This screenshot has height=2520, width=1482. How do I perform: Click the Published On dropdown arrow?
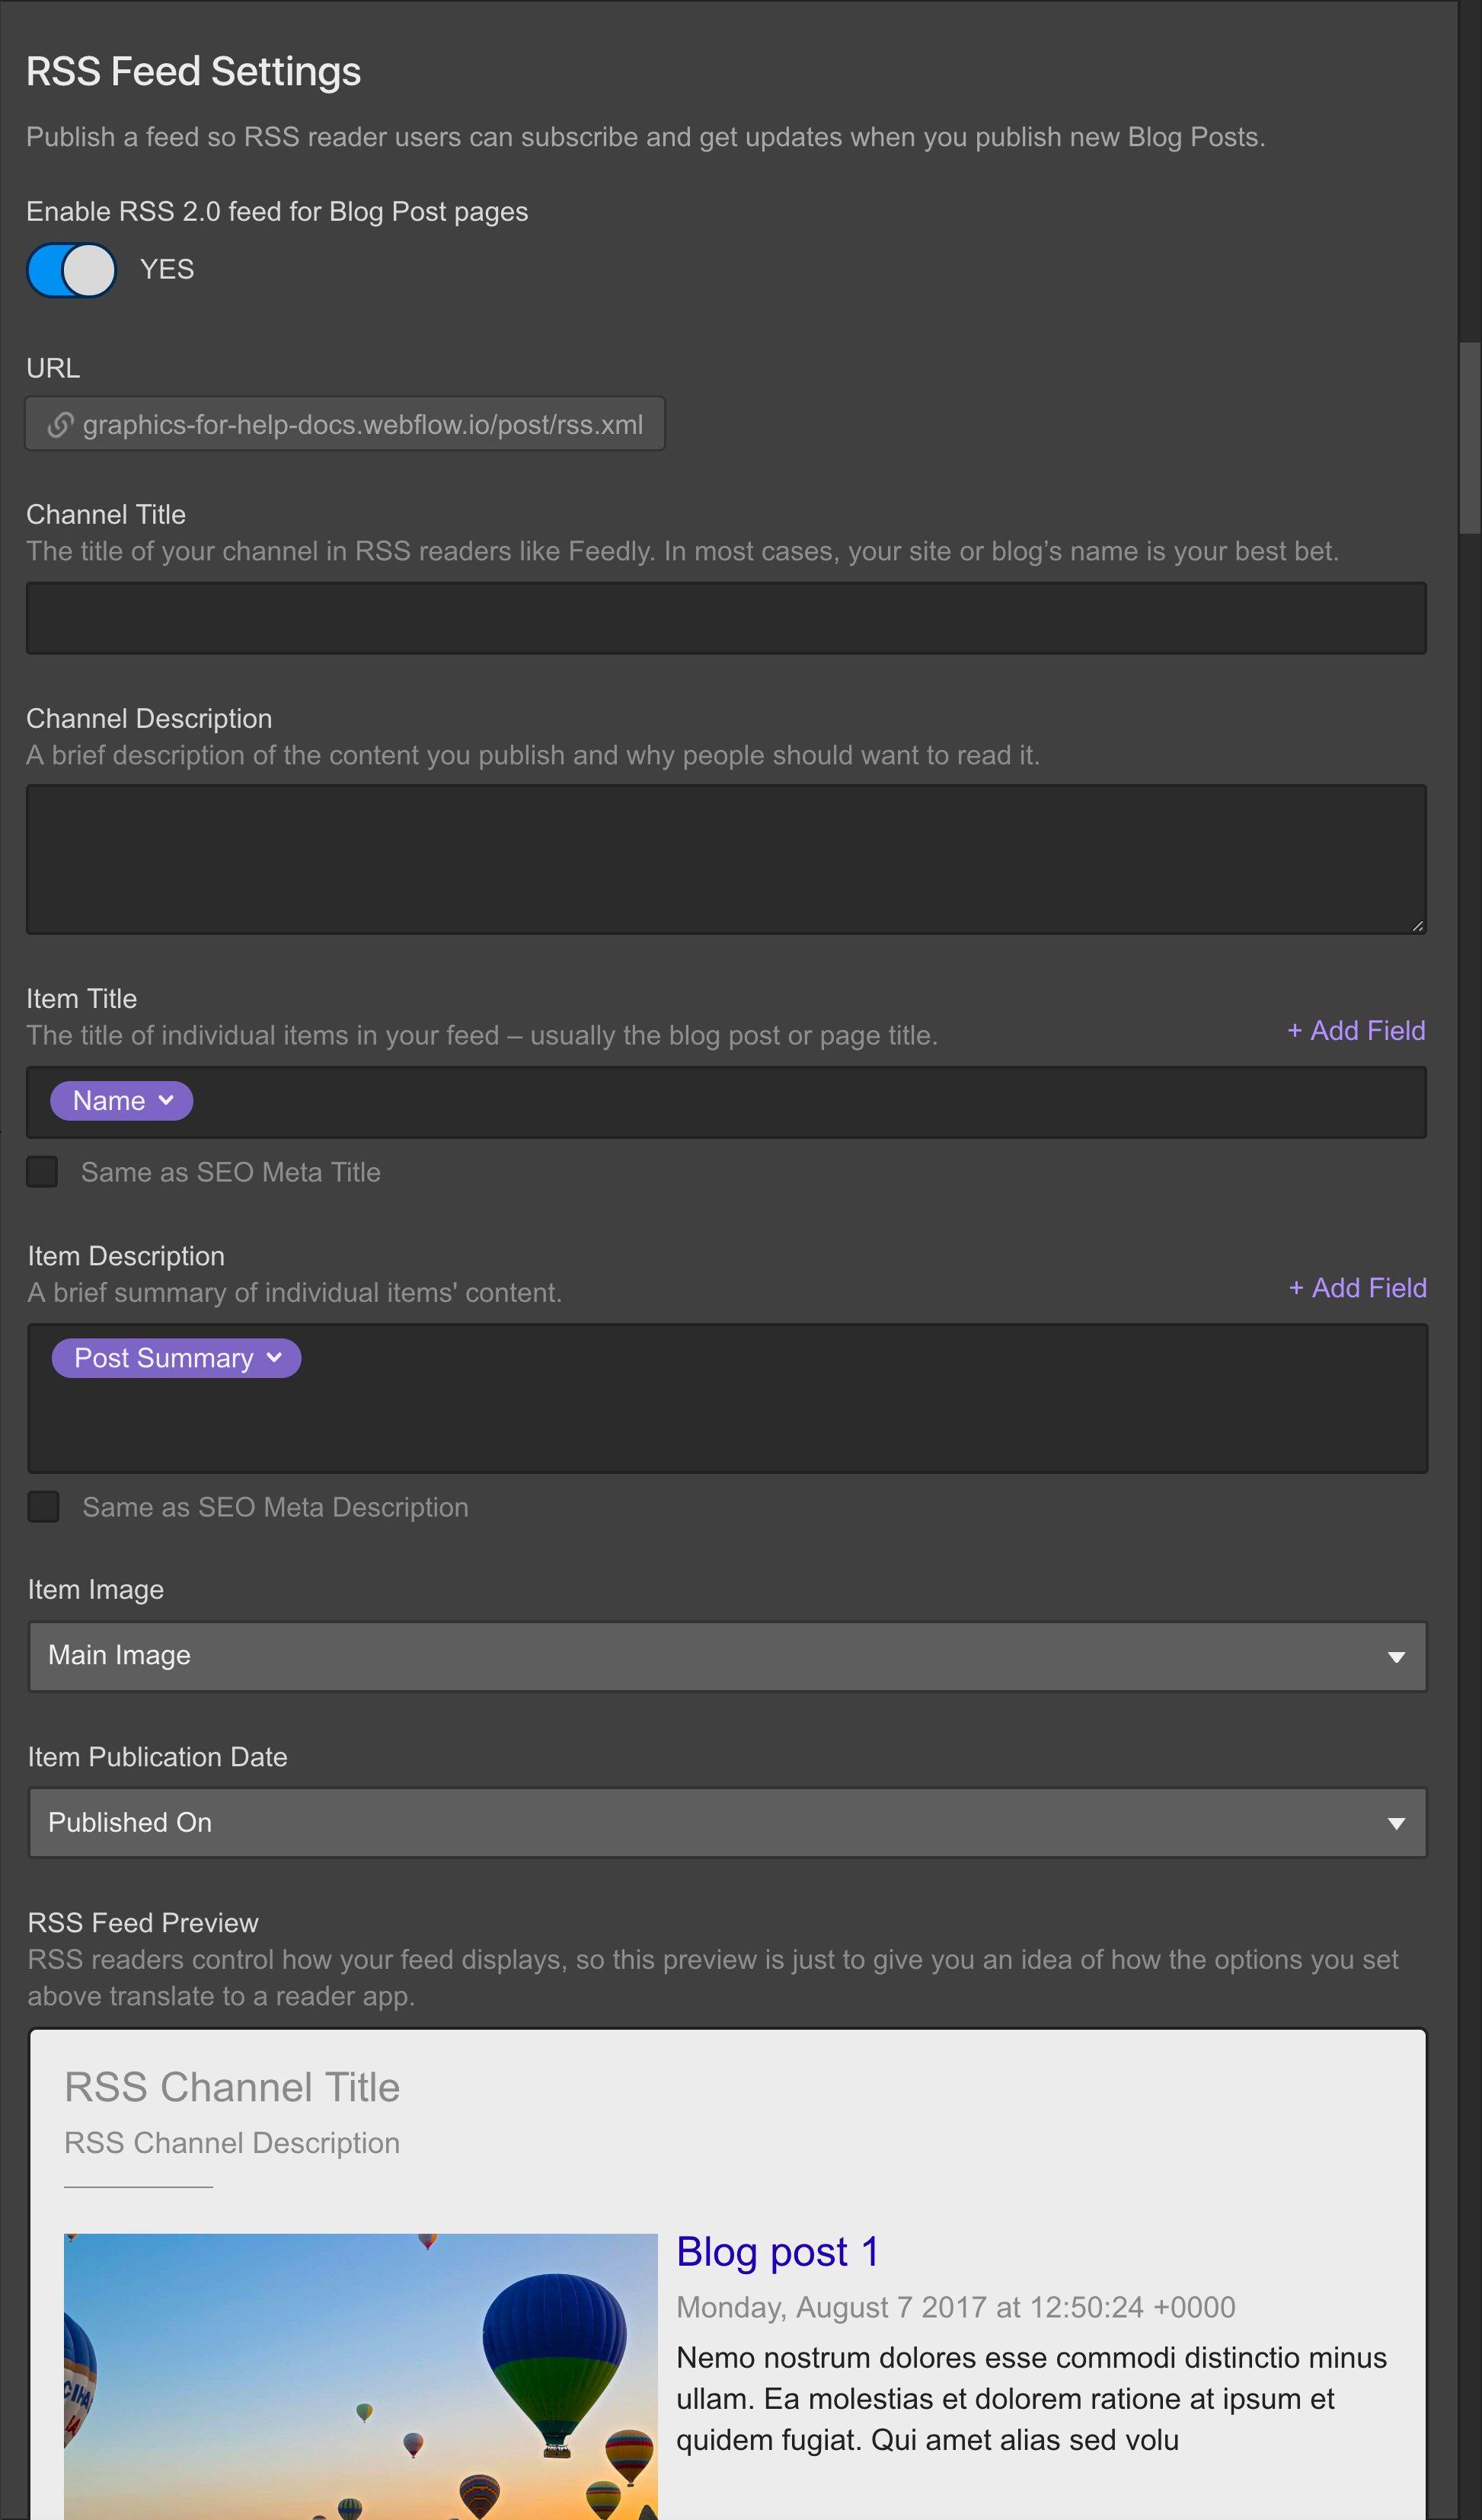1396,1824
